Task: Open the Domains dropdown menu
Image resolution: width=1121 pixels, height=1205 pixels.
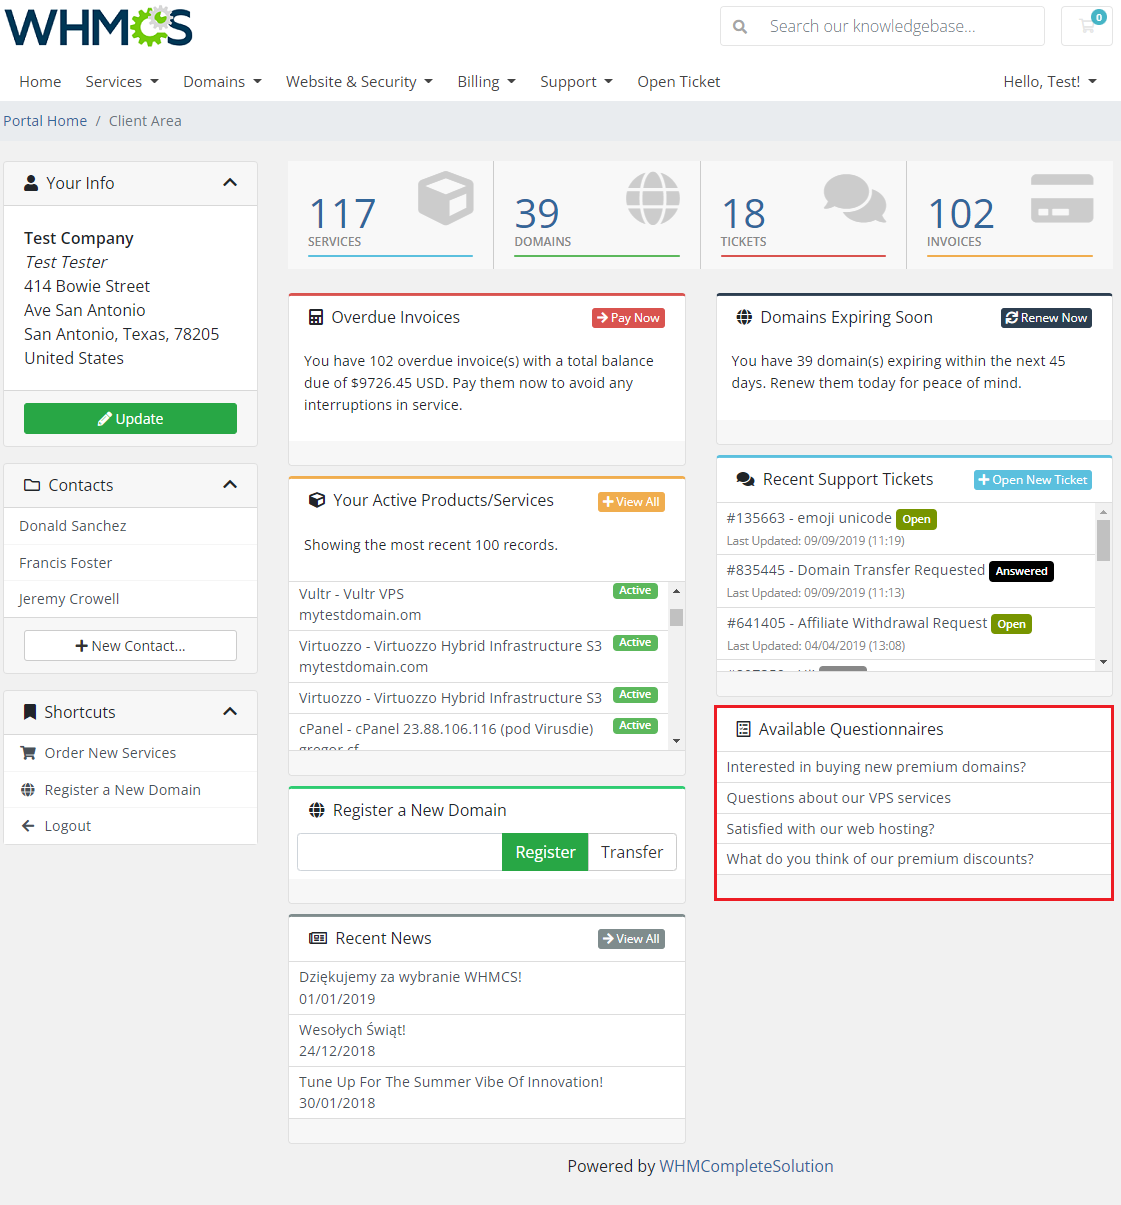Action: tap(222, 82)
